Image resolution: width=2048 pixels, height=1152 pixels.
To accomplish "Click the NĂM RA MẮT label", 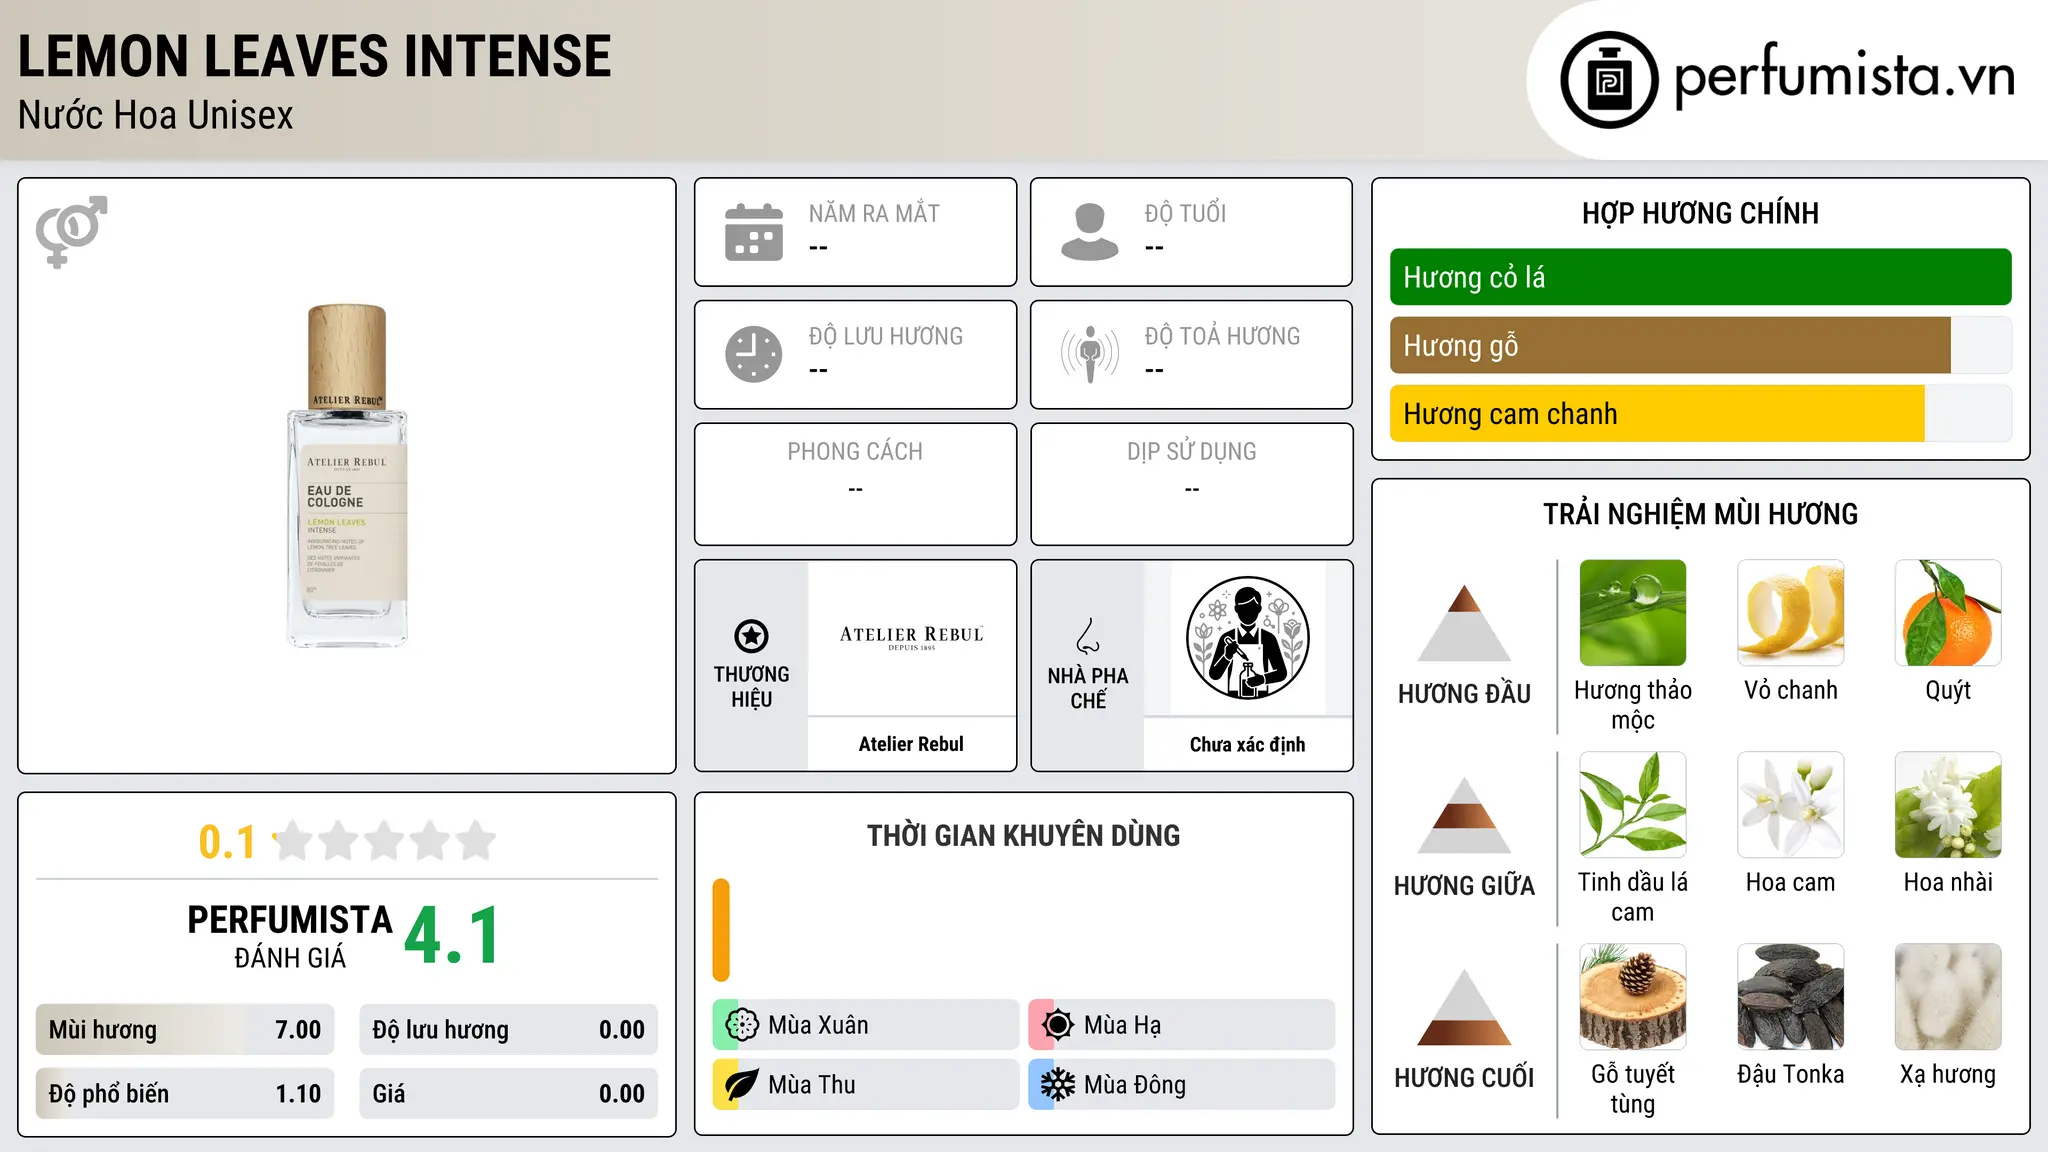I will pos(874,213).
